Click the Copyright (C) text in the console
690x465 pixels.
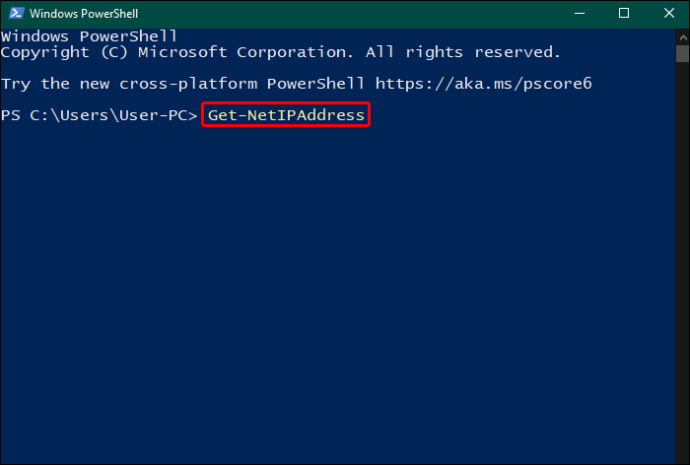(64, 52)
